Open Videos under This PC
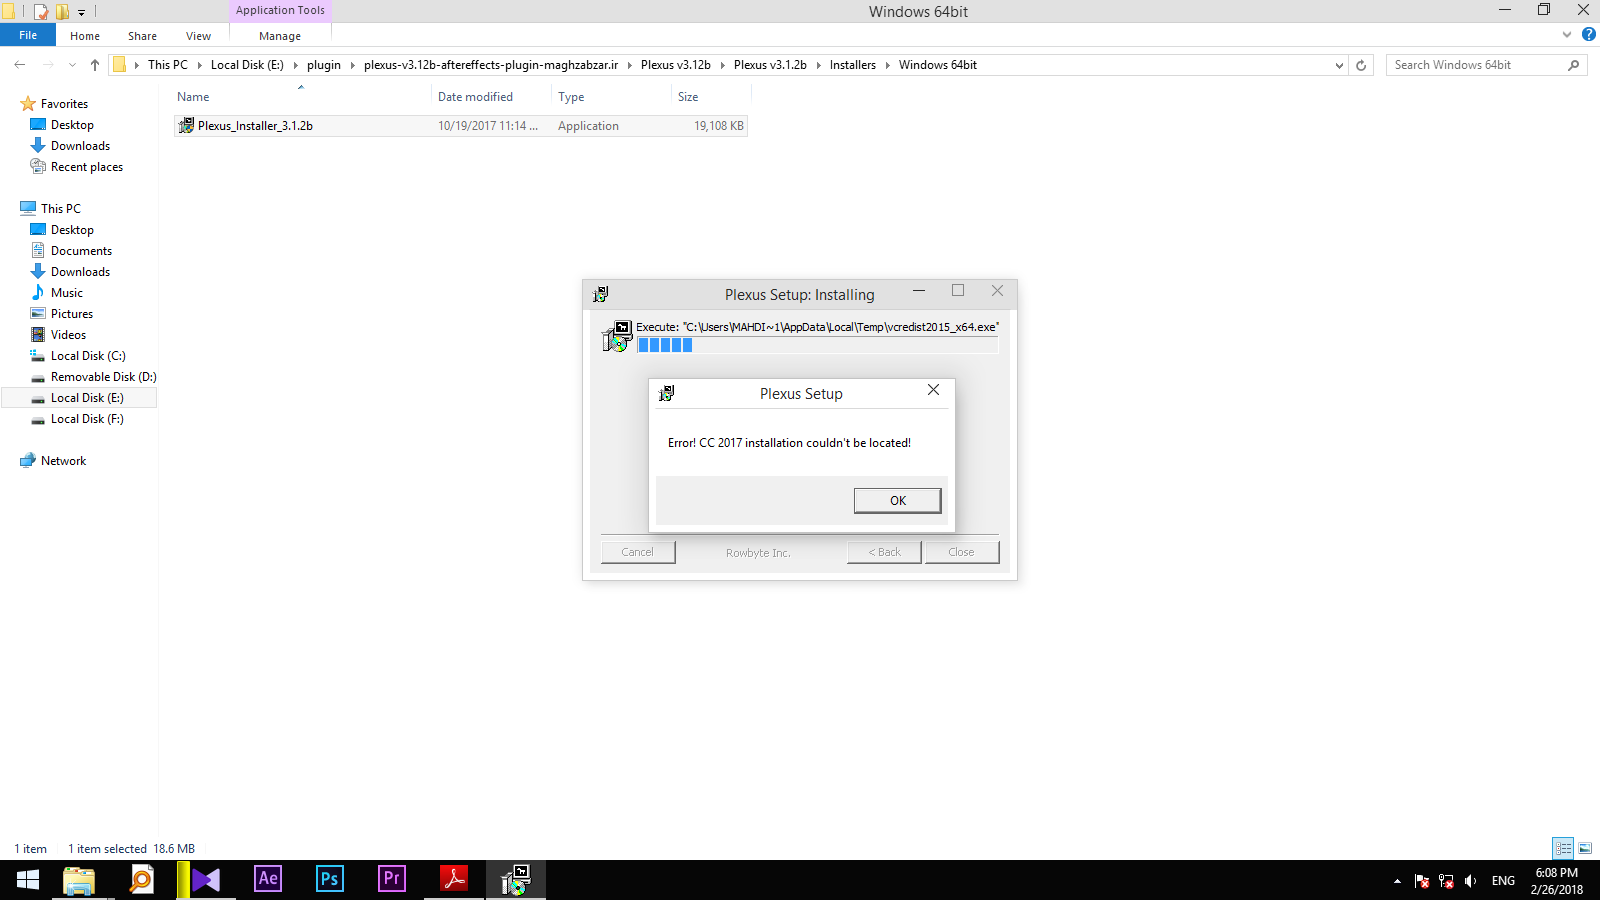The image size is (1600, 900). click(x=68, y=335)
